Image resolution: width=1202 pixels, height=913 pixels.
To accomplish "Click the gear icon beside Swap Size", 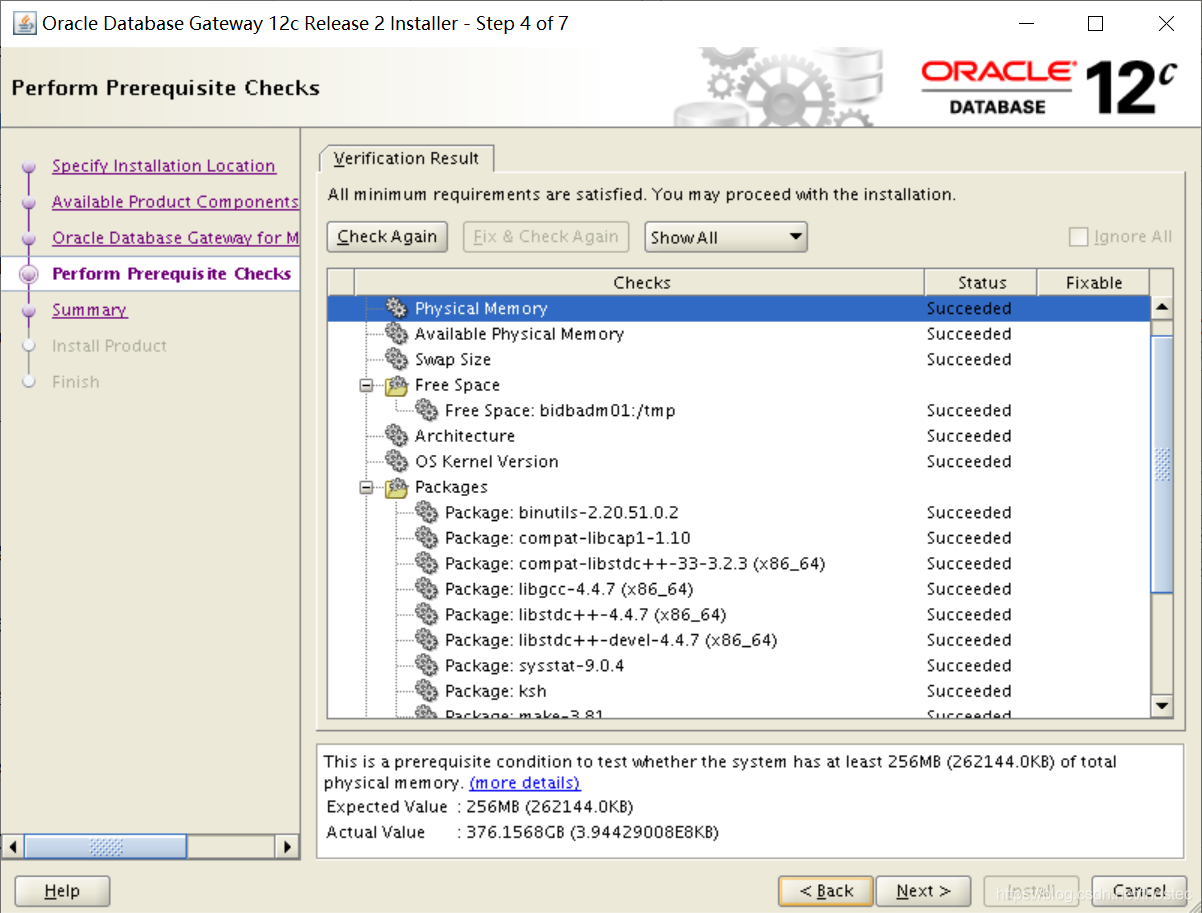I will (x=397, y=360).
